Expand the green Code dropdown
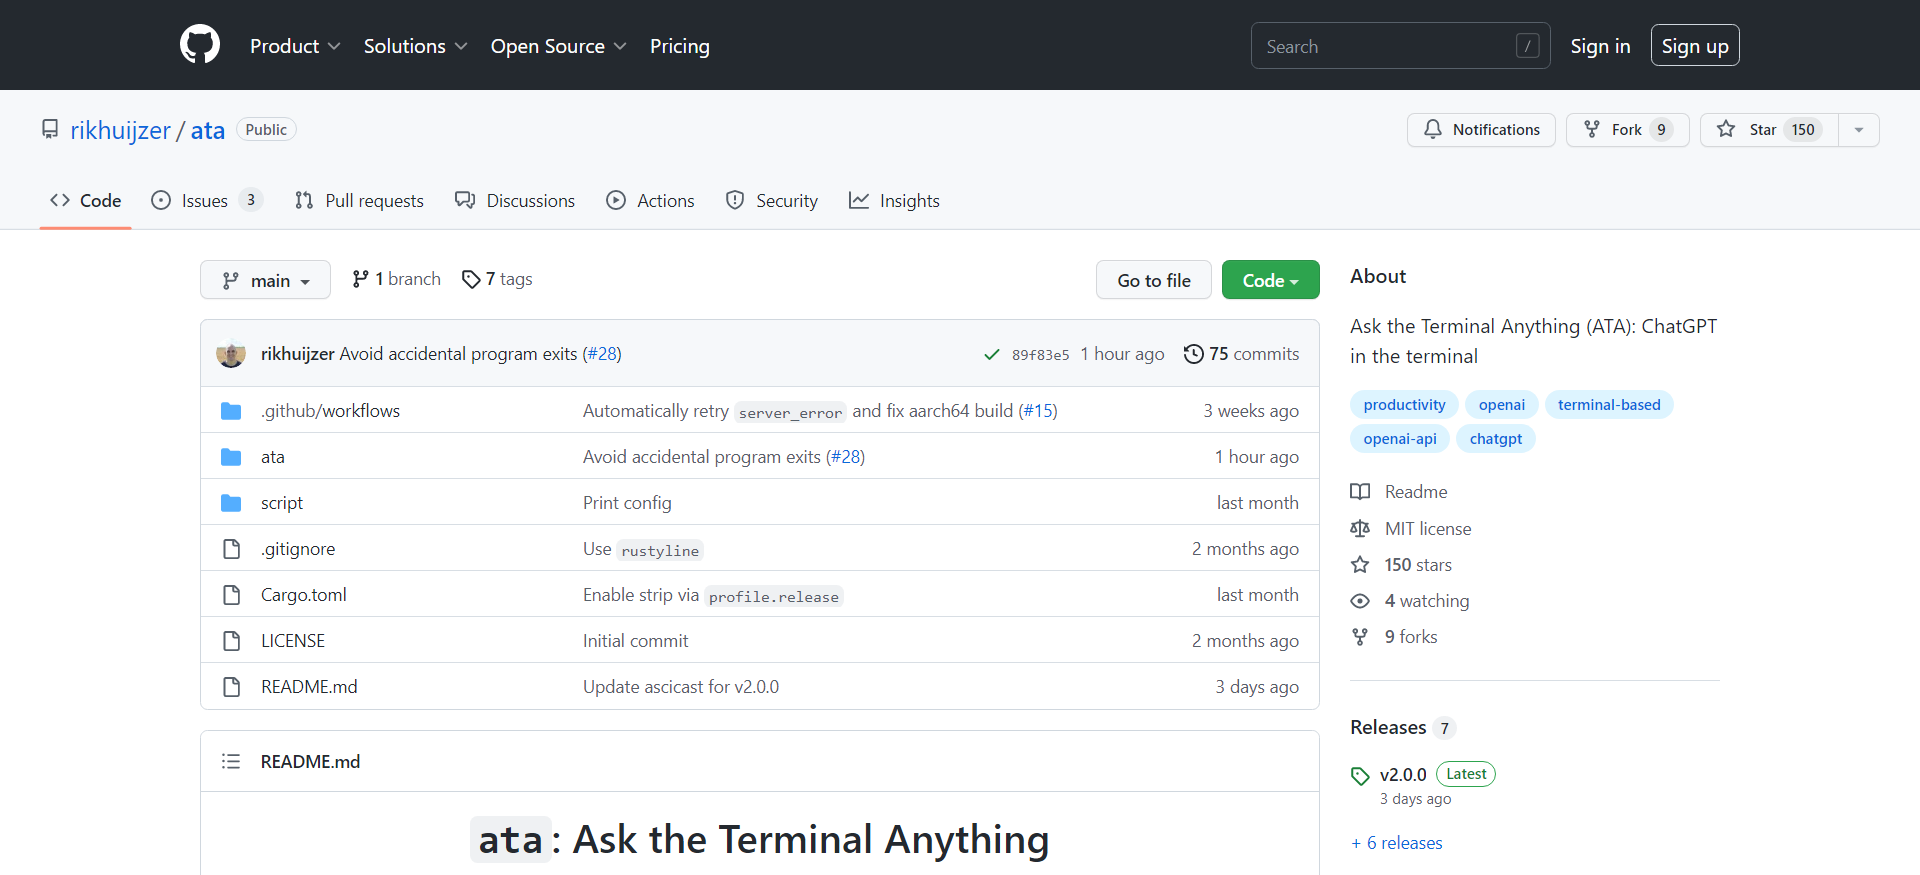The width and height of the screenshot is (1920, 875). click(1270, 280)
